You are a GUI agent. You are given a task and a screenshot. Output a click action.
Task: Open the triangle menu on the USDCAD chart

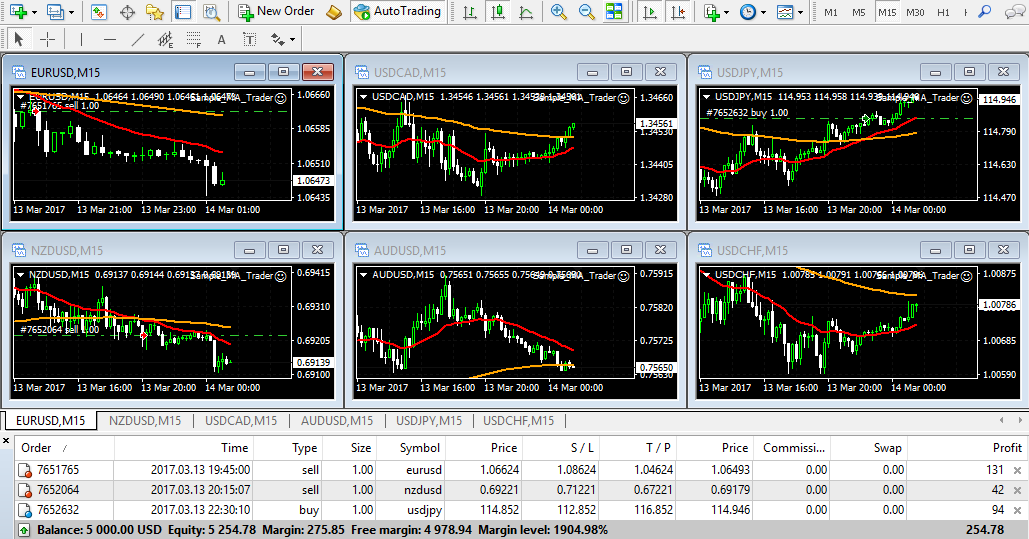(x=363, y=97)
